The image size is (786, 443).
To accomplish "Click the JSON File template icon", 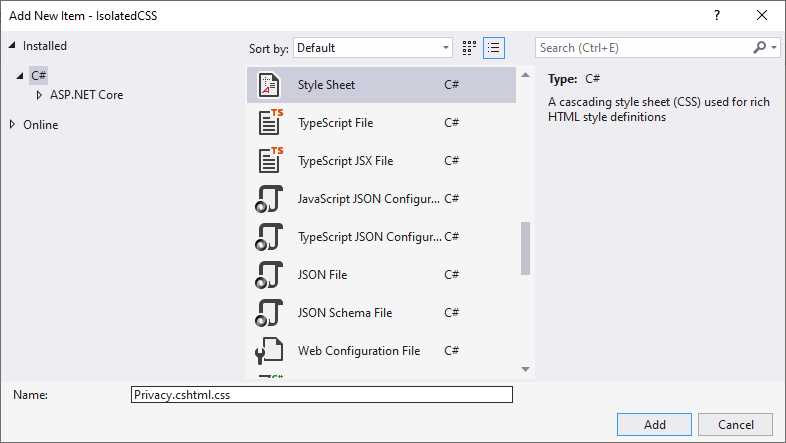I will point(269,275).
